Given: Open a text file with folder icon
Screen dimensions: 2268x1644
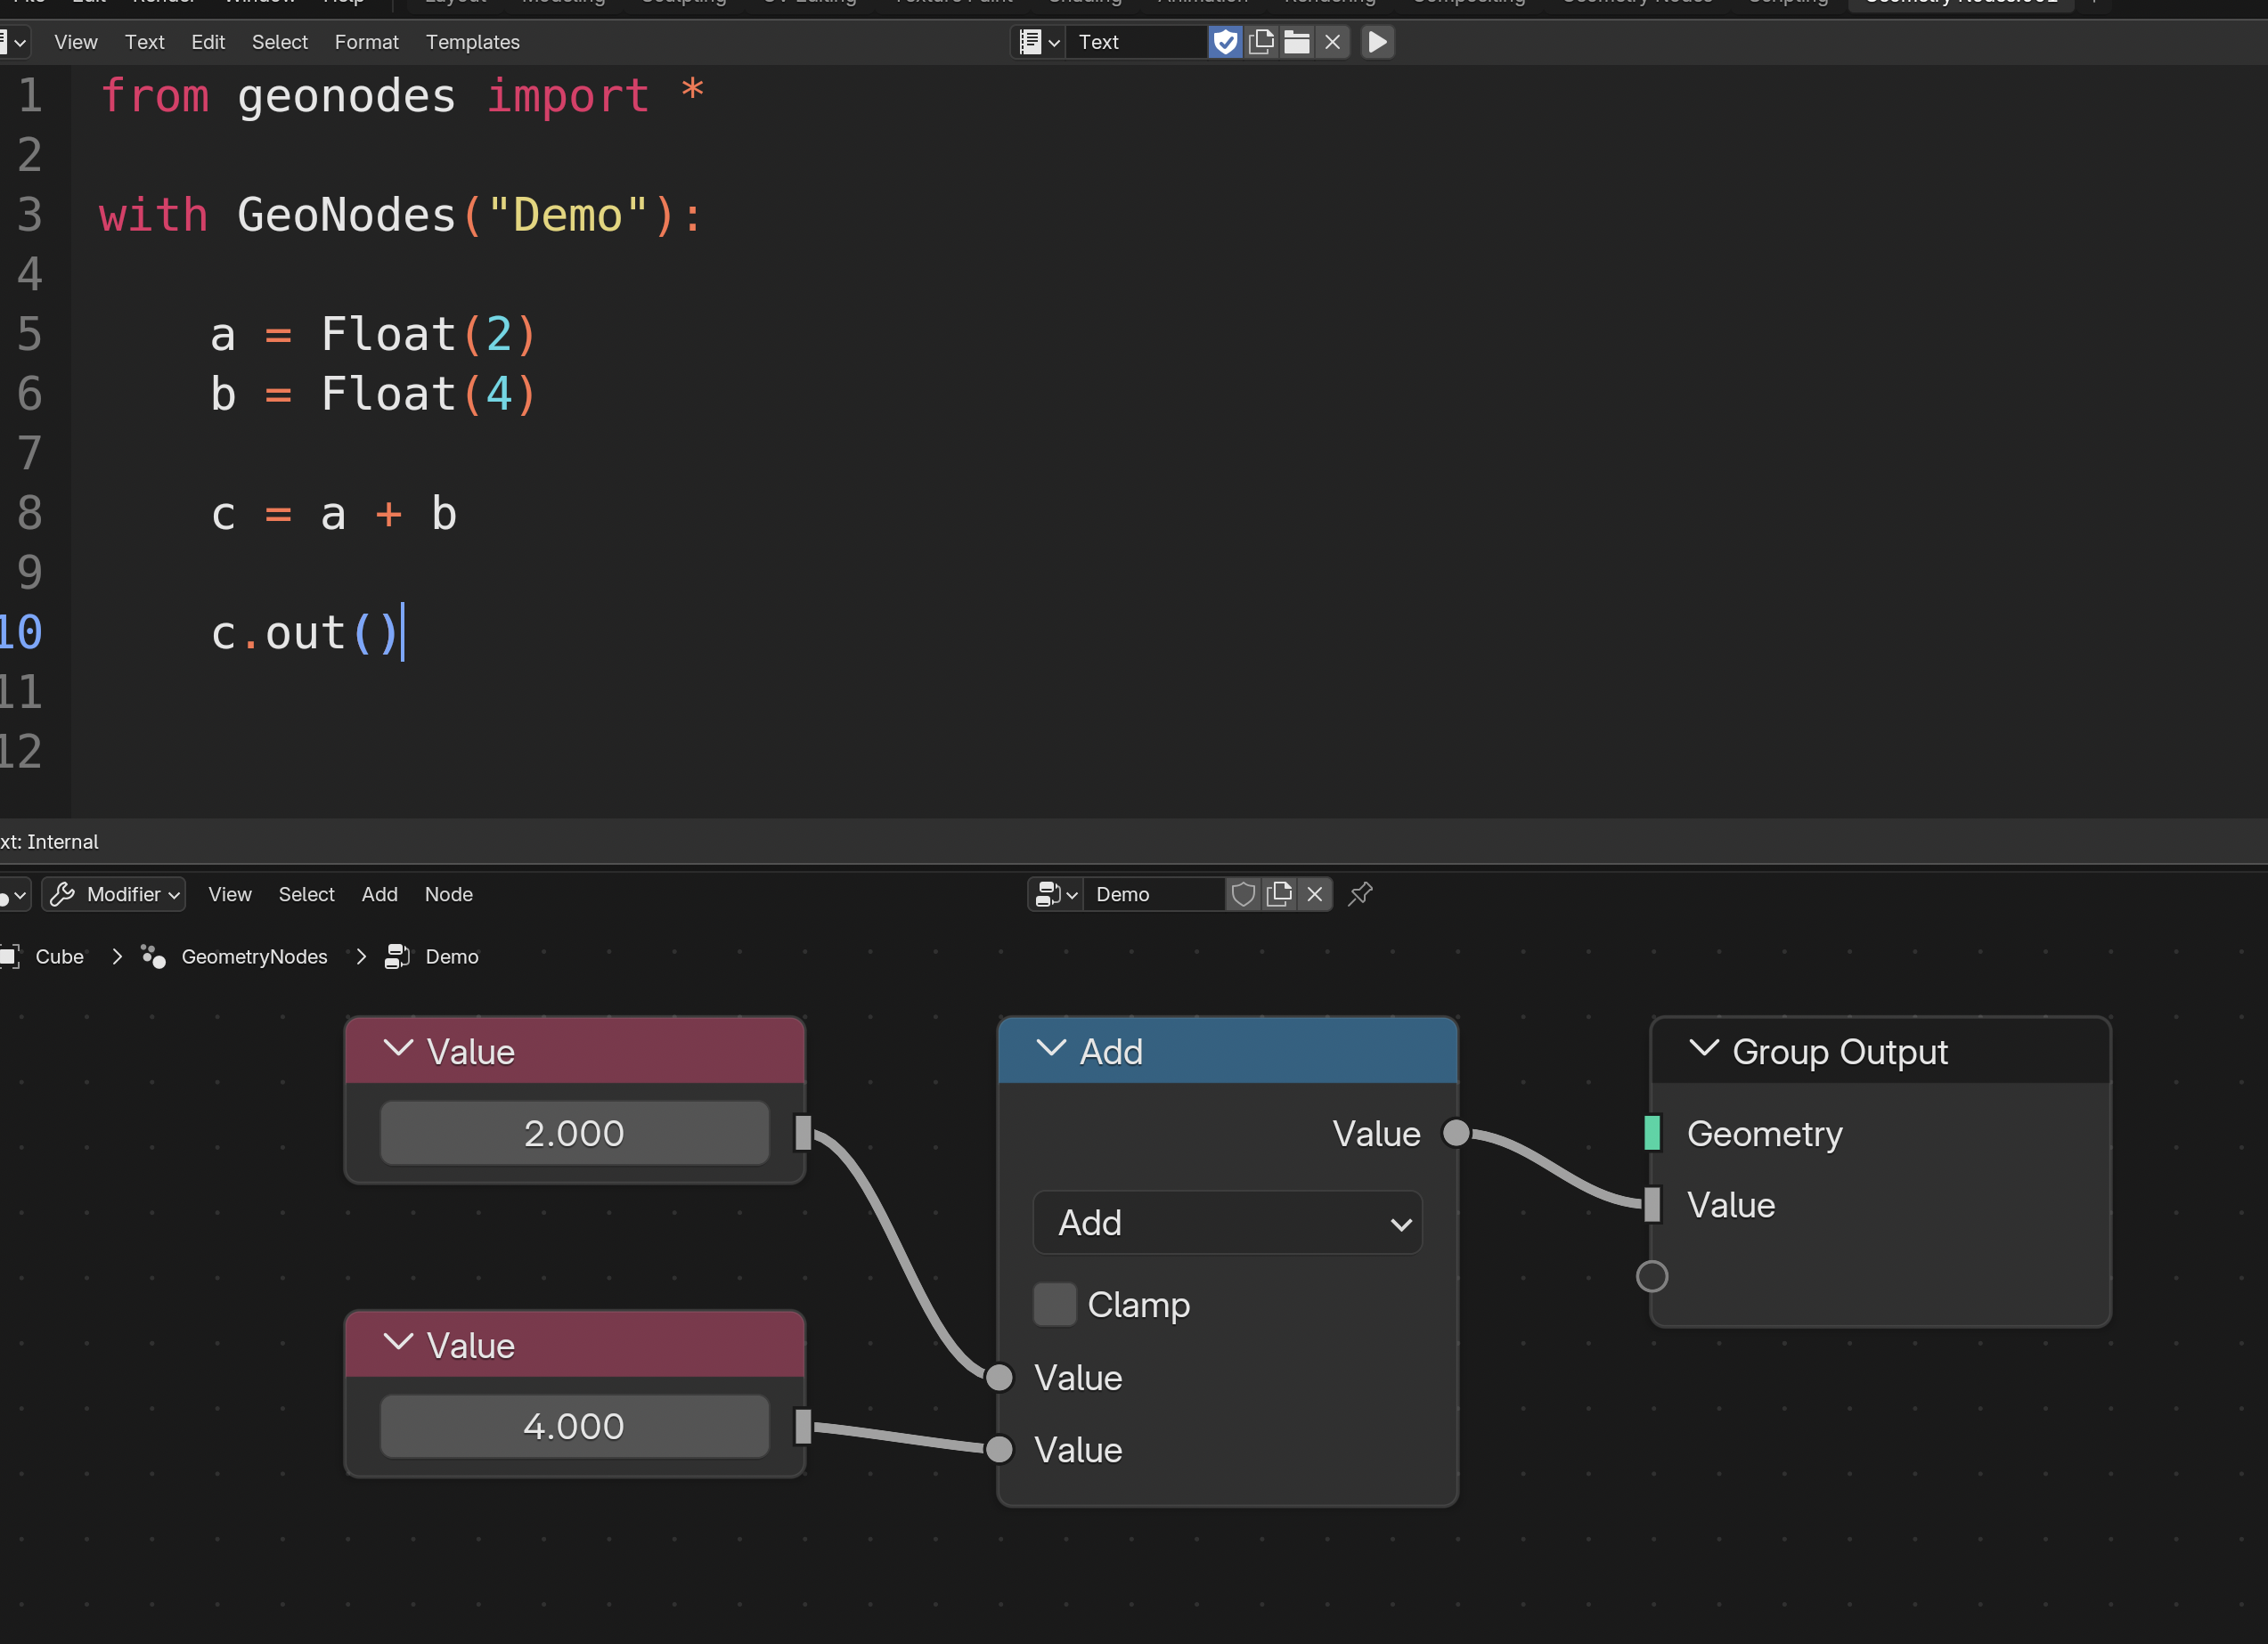Looking at the screenshot, I should pyautogui.click(x=1297, y=42).
